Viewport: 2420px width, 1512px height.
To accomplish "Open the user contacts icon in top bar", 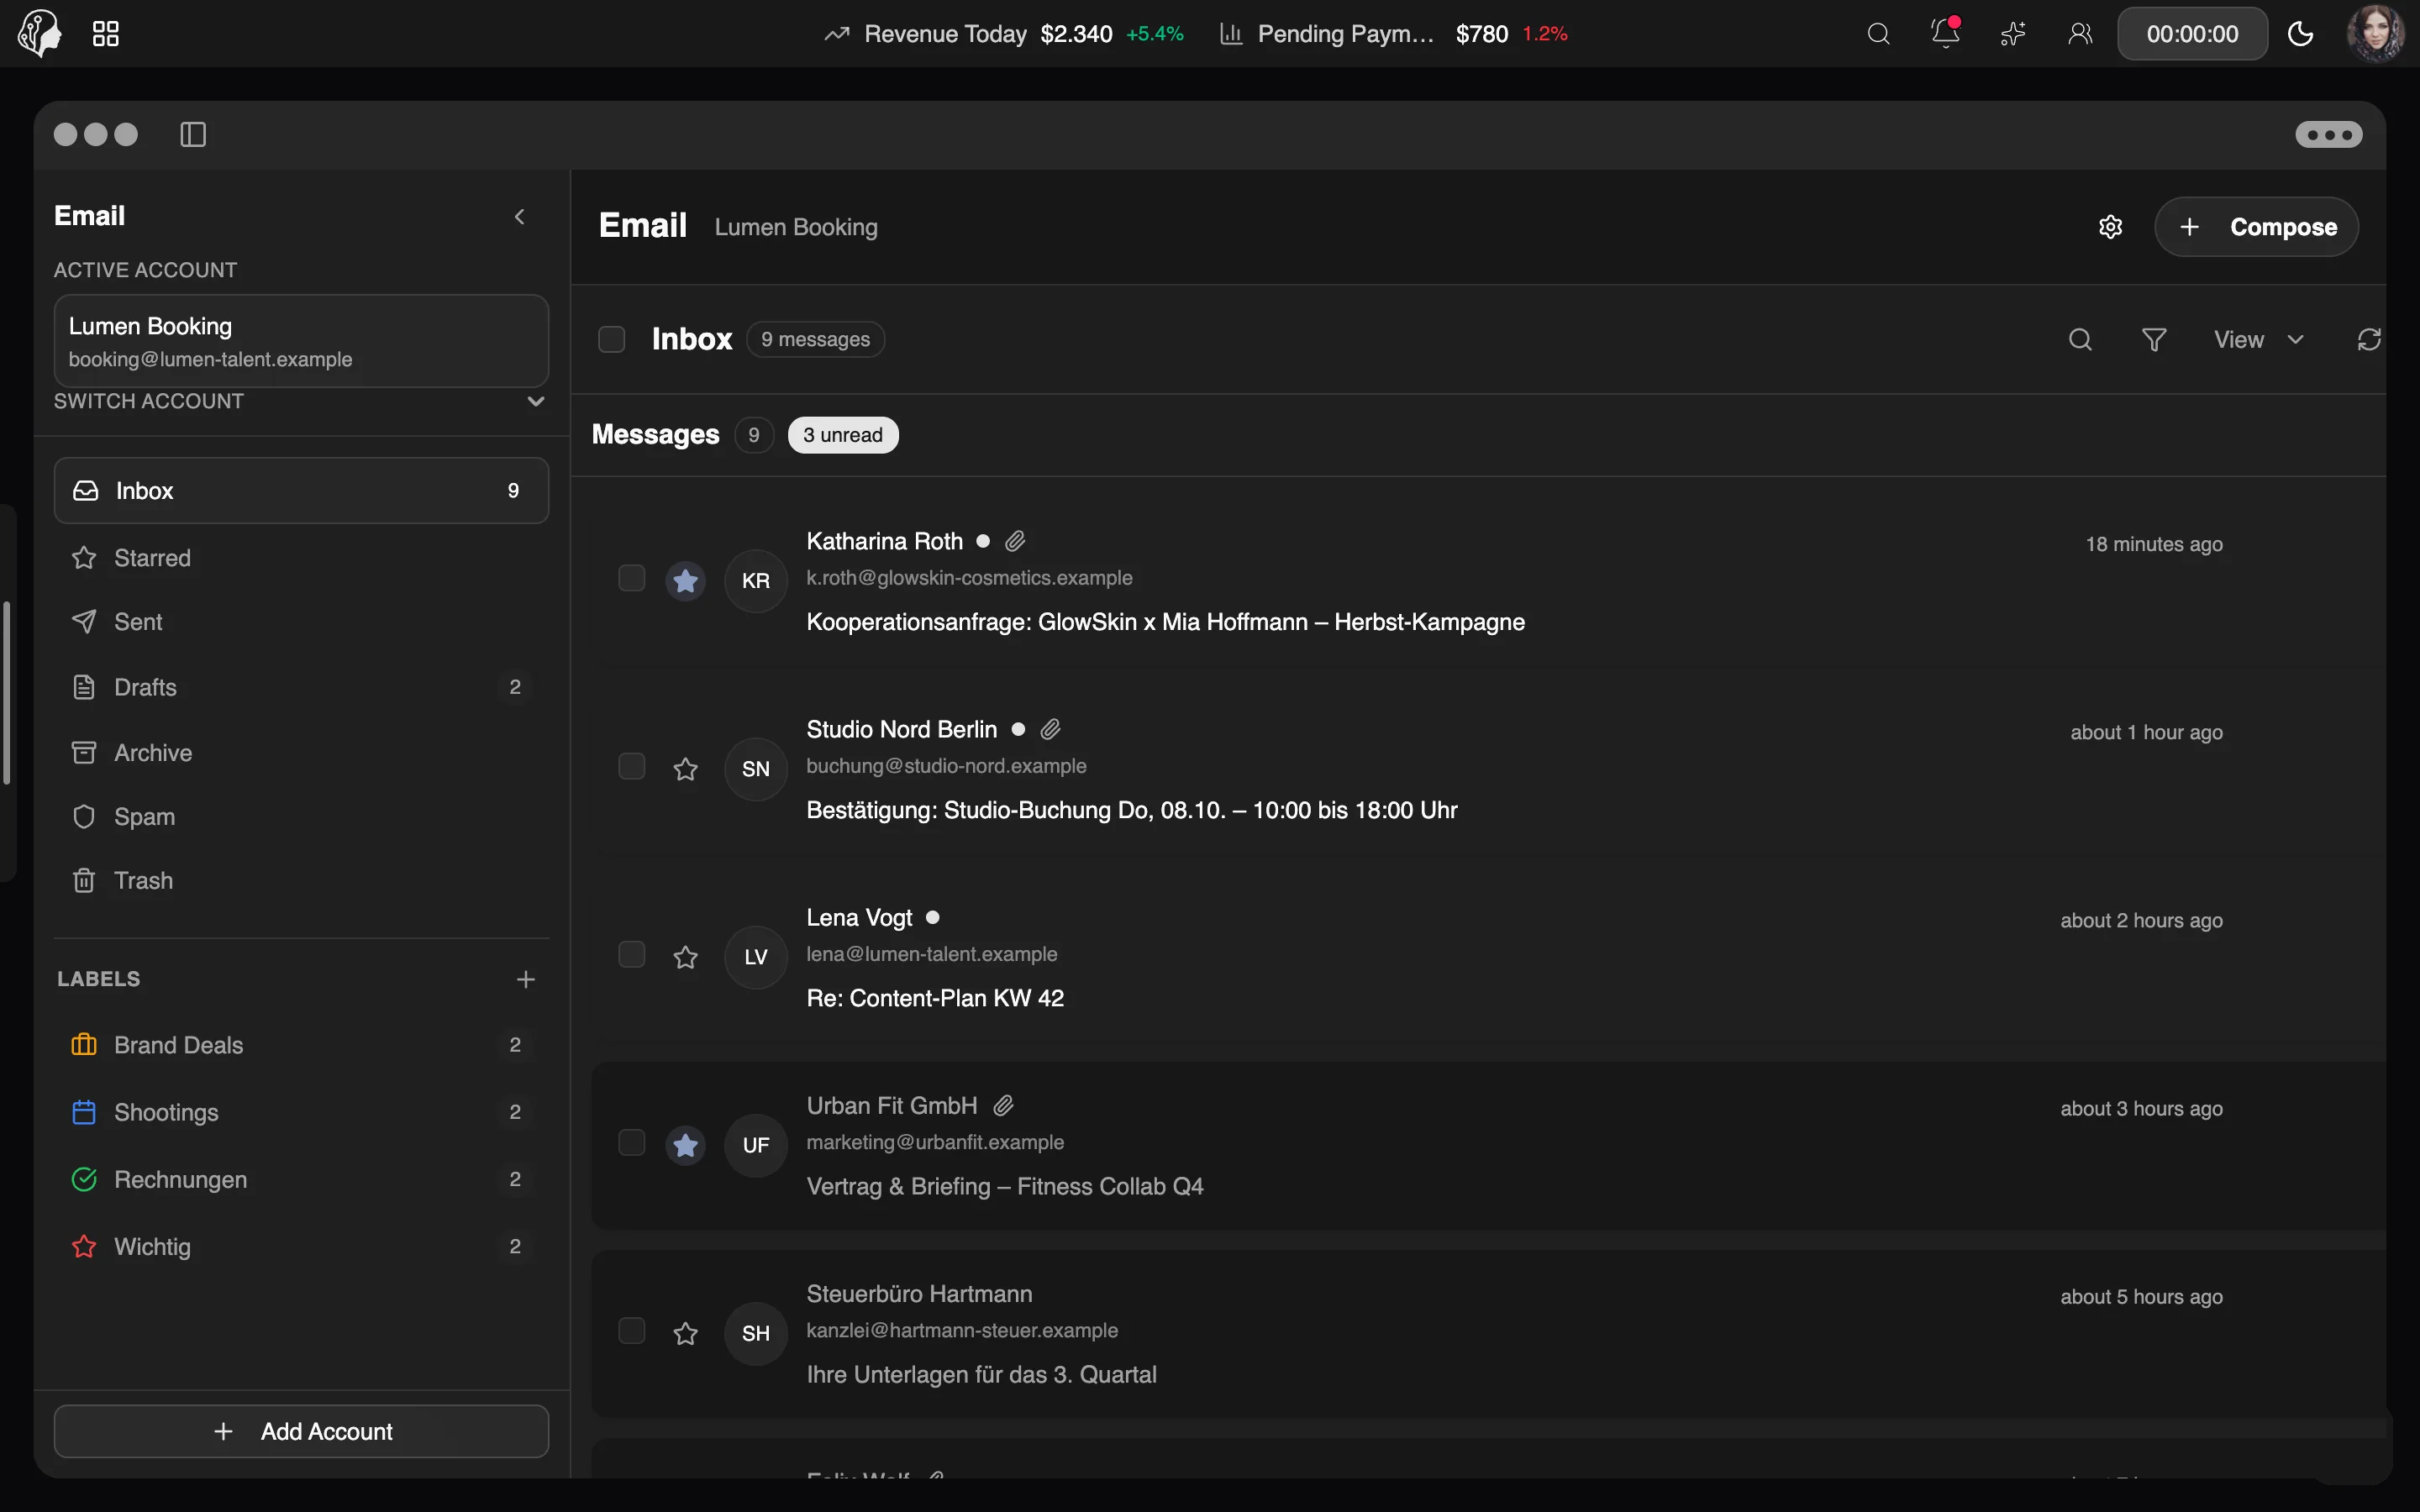I will (2080, 34).
